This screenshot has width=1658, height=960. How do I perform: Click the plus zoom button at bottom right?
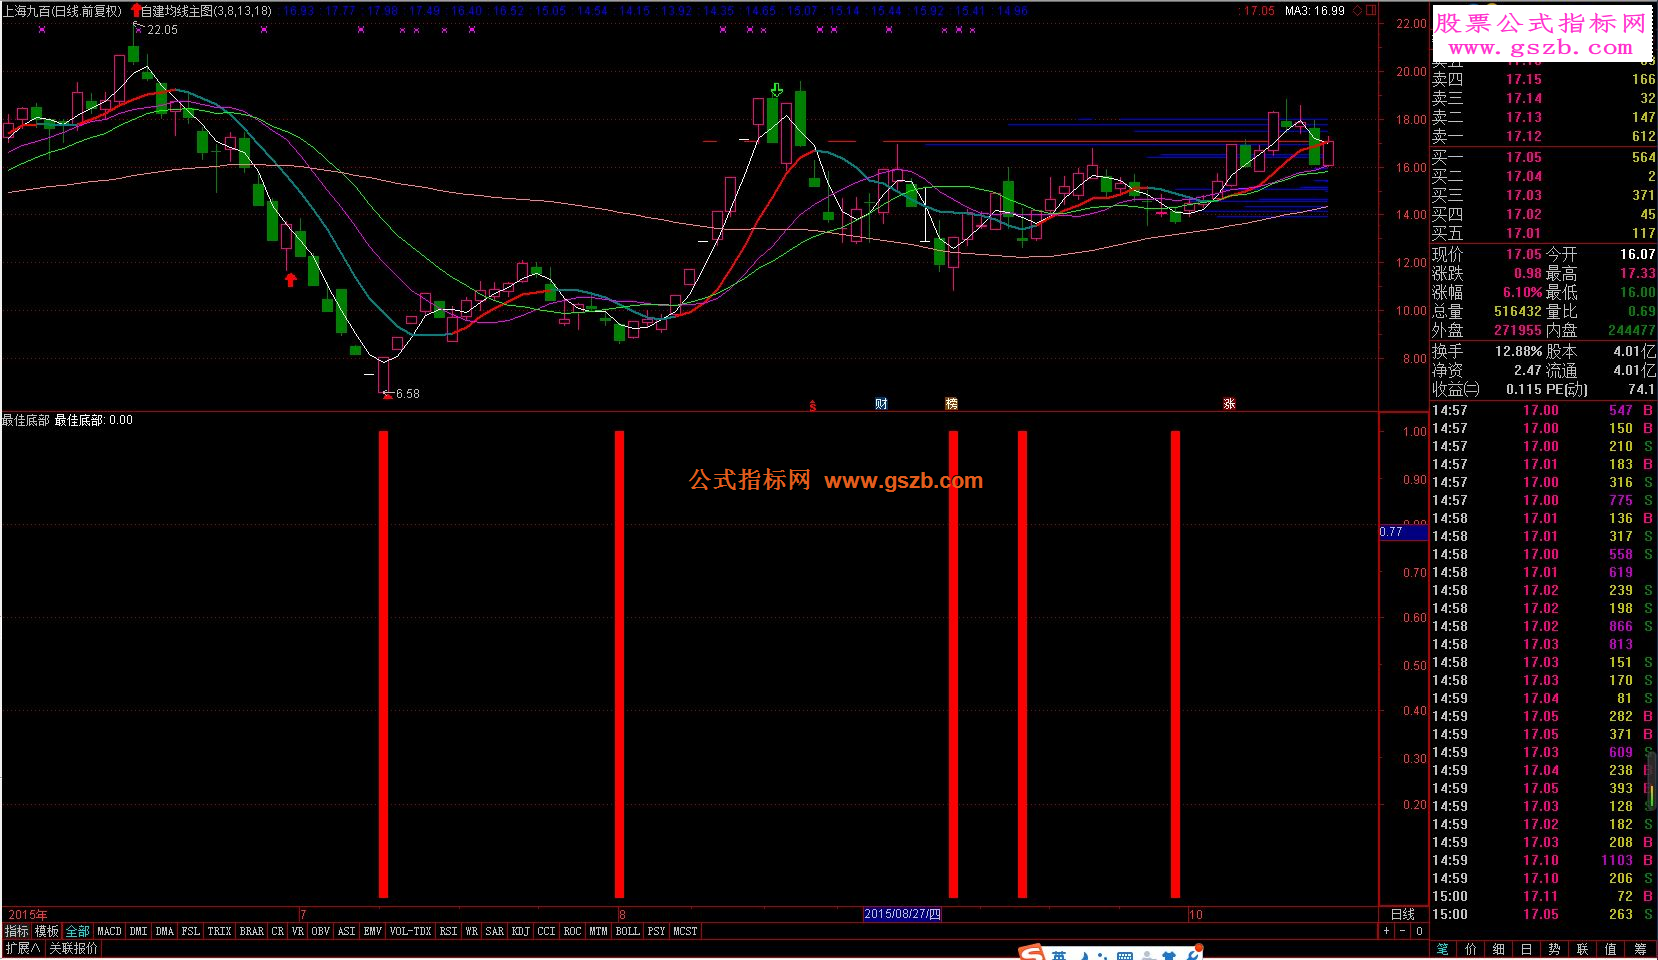click(x=1386, y=931)
